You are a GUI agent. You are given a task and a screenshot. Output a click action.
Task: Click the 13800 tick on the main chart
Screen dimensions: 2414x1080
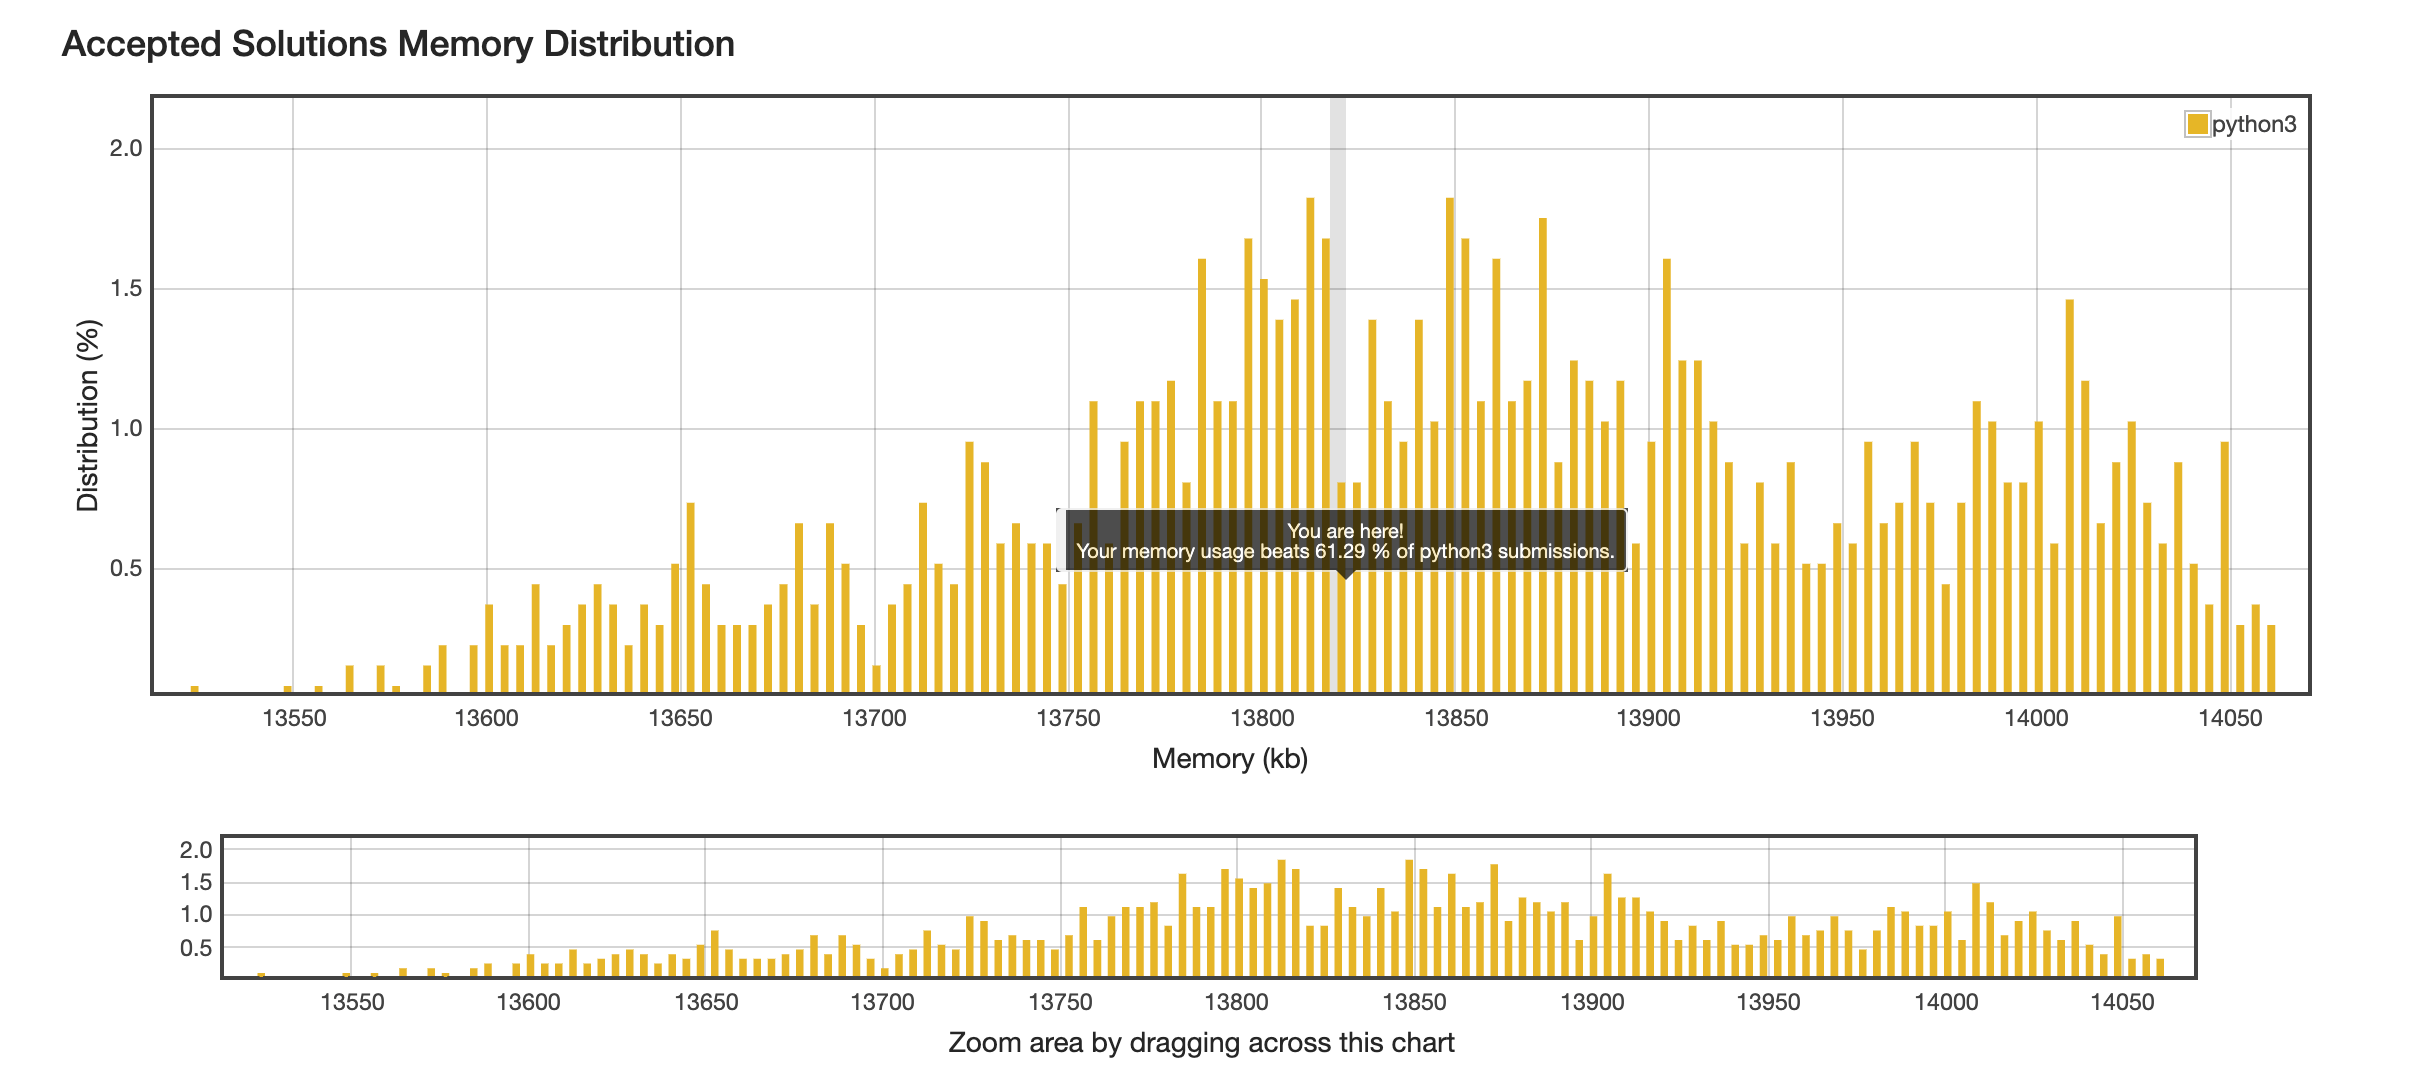click(x=1262, y=718)
